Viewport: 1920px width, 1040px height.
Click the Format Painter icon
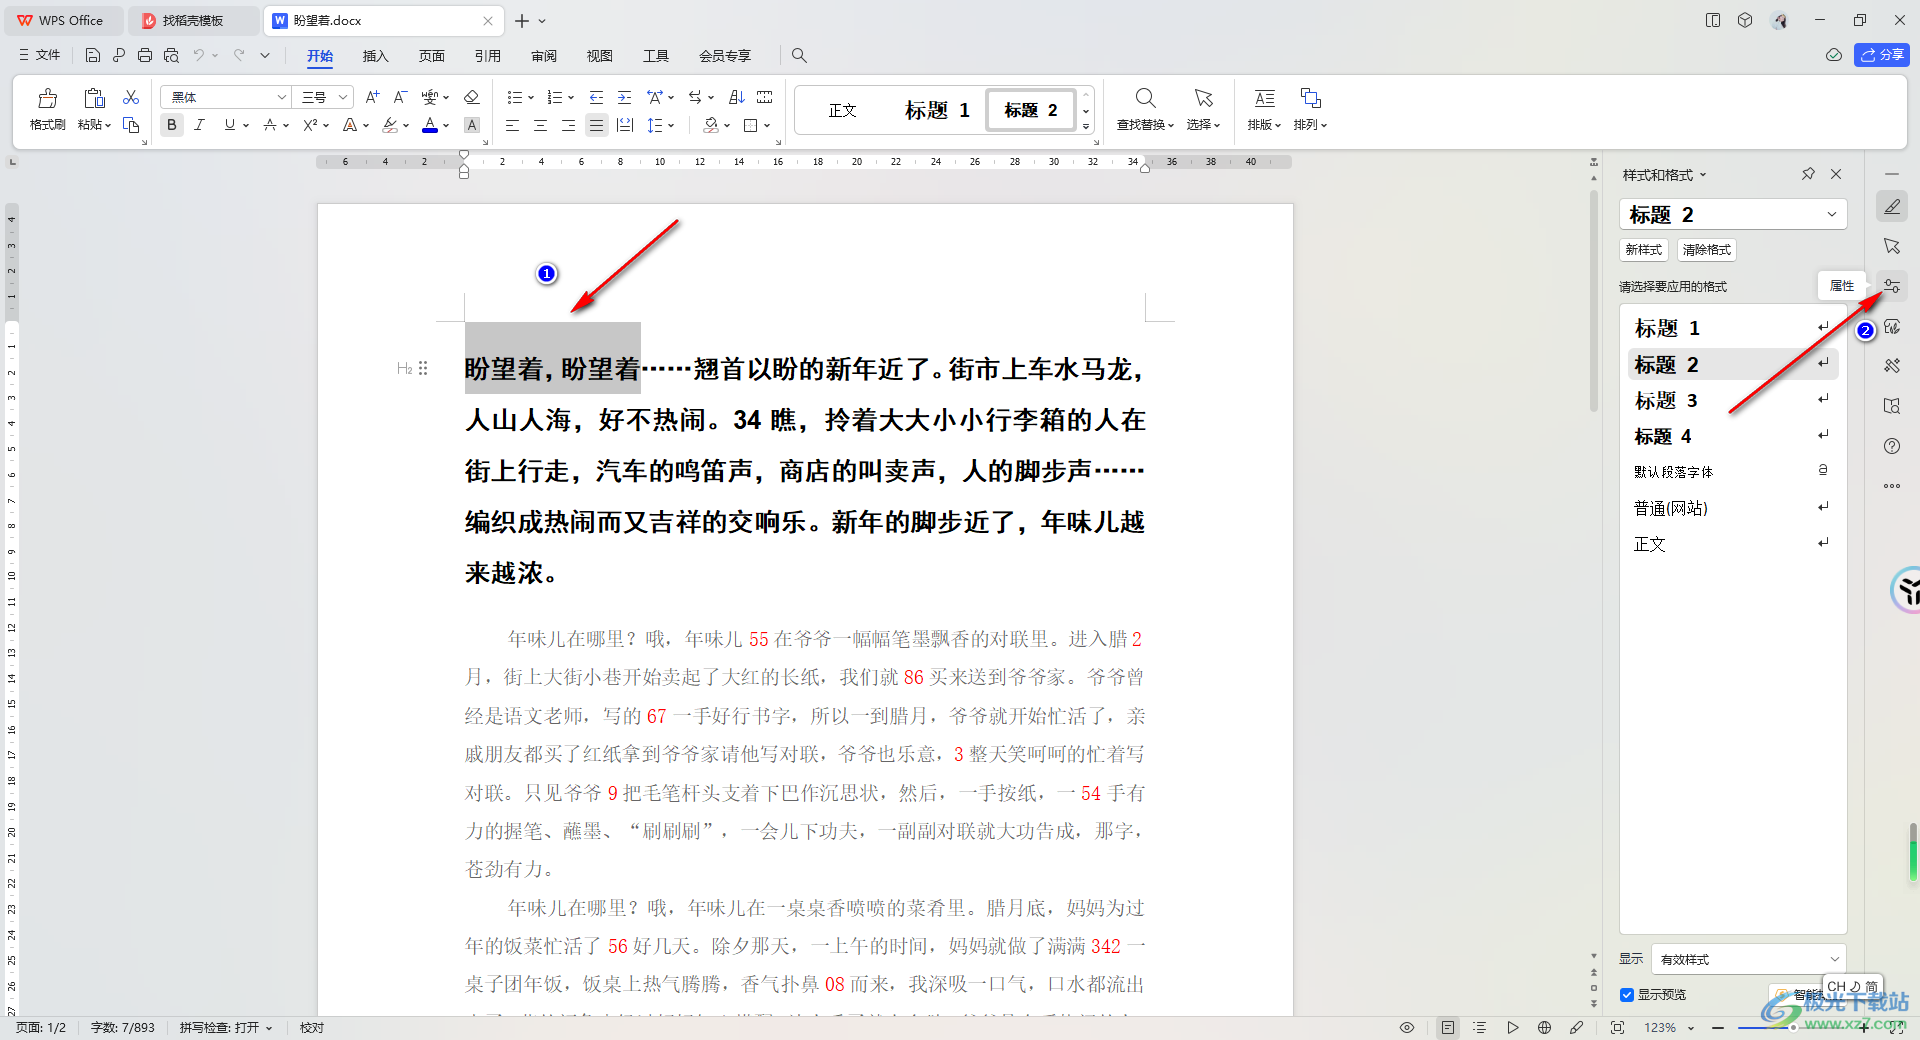coord(47,99)
